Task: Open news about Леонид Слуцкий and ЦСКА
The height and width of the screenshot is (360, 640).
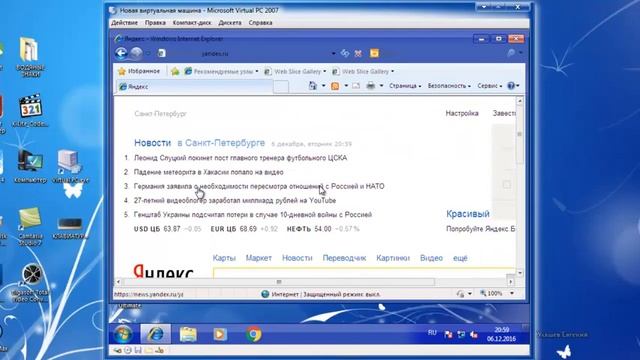Action: [x=240, y=158]
